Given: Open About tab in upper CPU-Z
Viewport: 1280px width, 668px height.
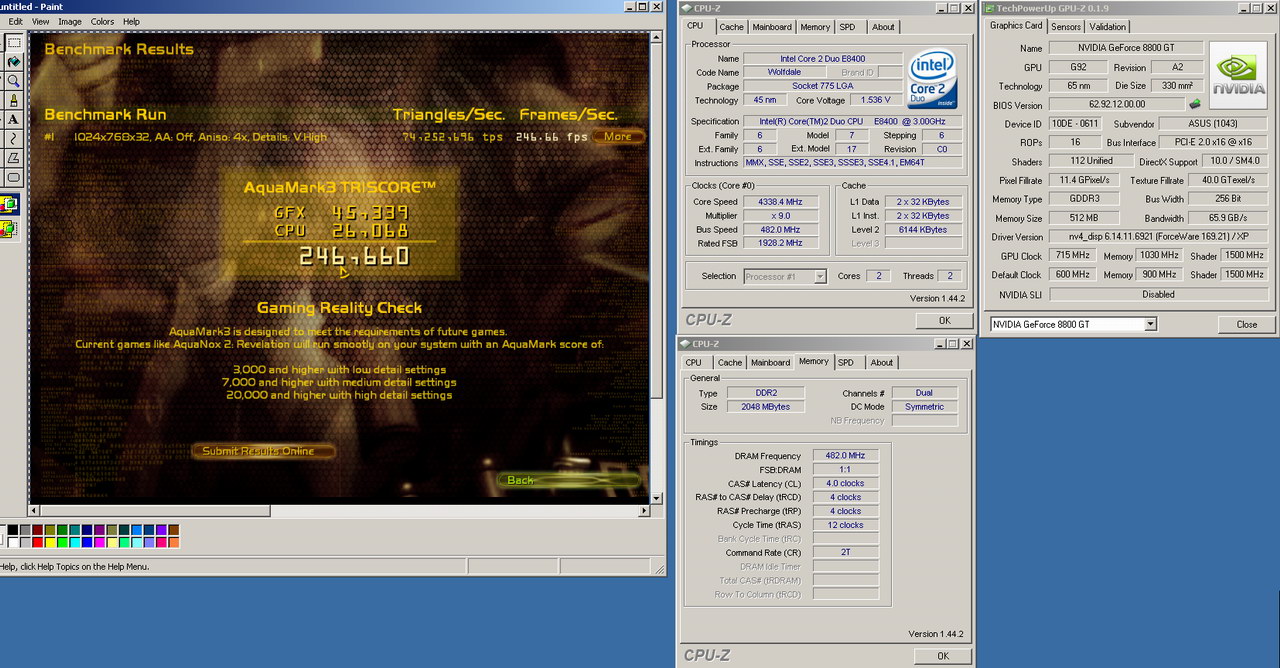Looking at the screenshot, I should (x=883, y=27).
